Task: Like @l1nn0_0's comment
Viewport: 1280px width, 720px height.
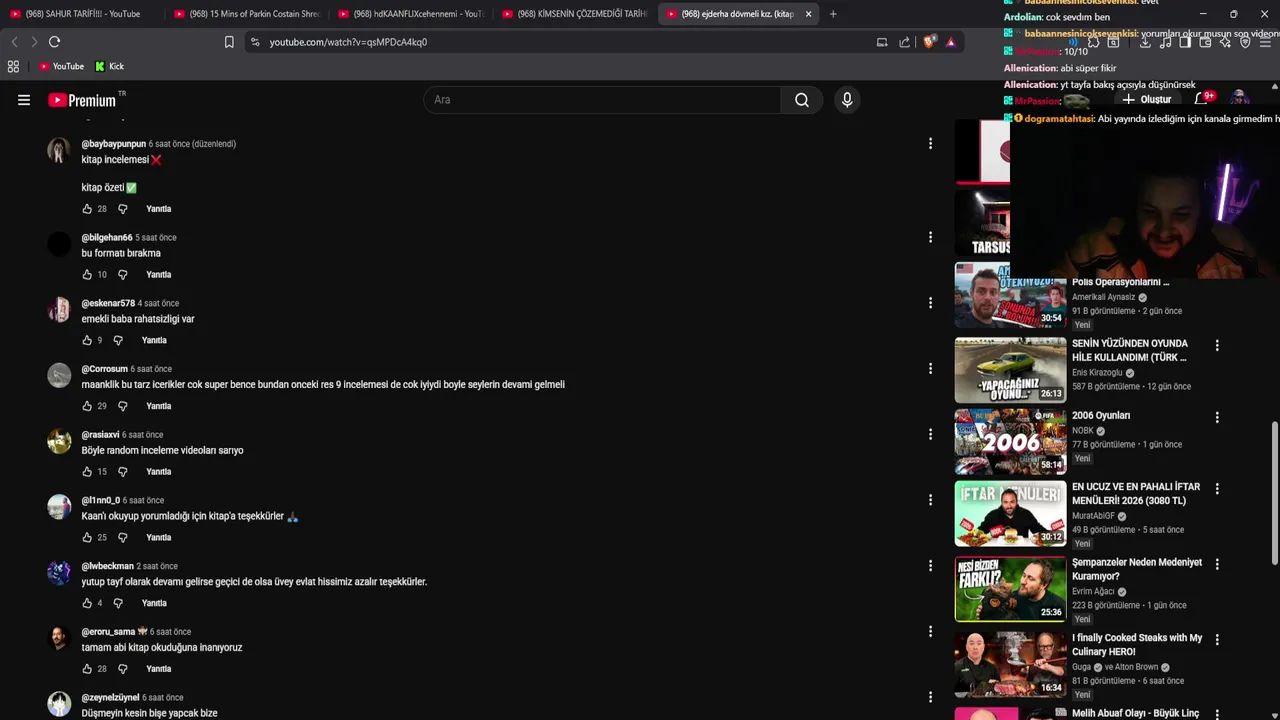Action: coord(87,537)
